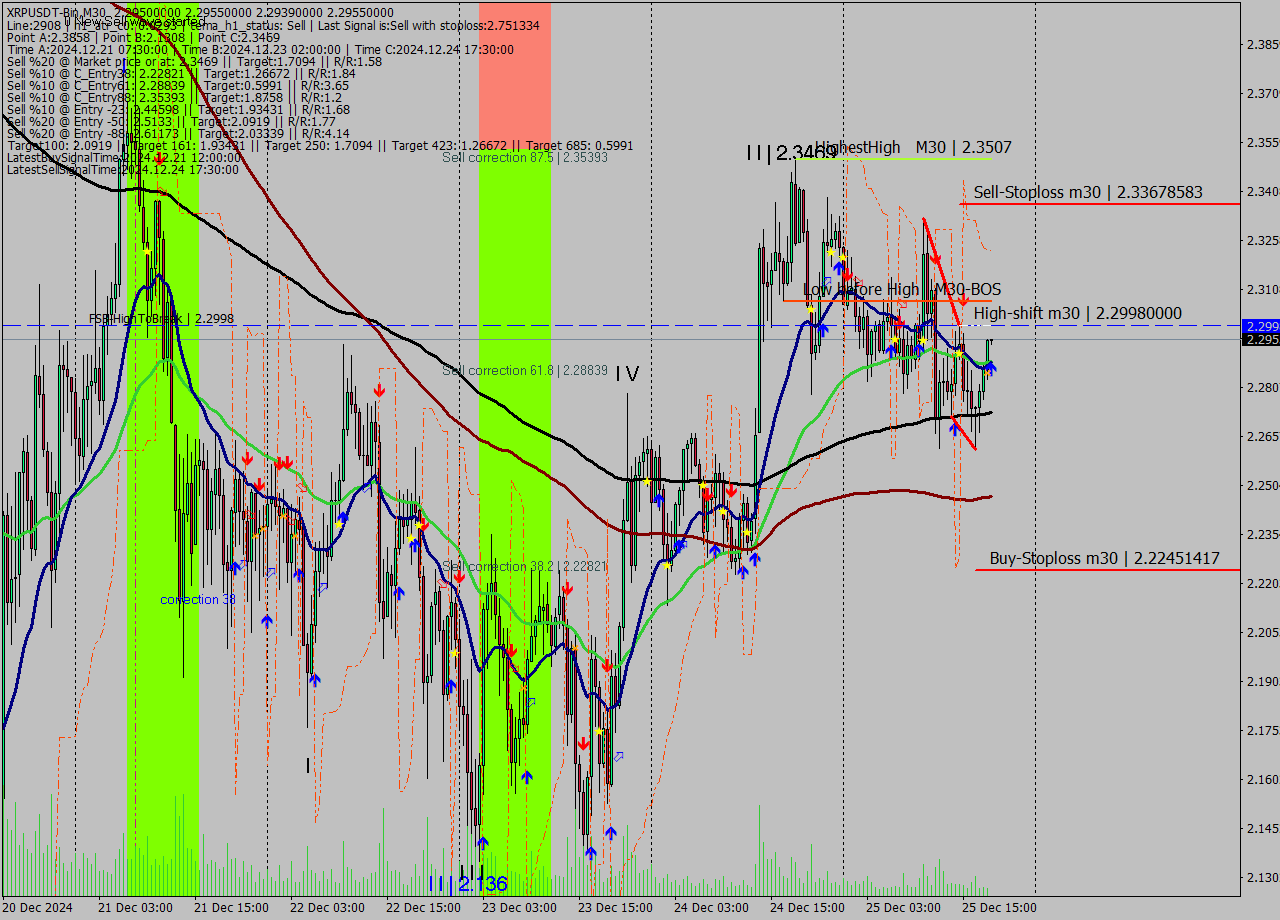Click the 'High-shift m30 | 2.29980000' label
The height and width of the screenshot is (920, 1280).
pyautogui.click(x=1078, y=313)
